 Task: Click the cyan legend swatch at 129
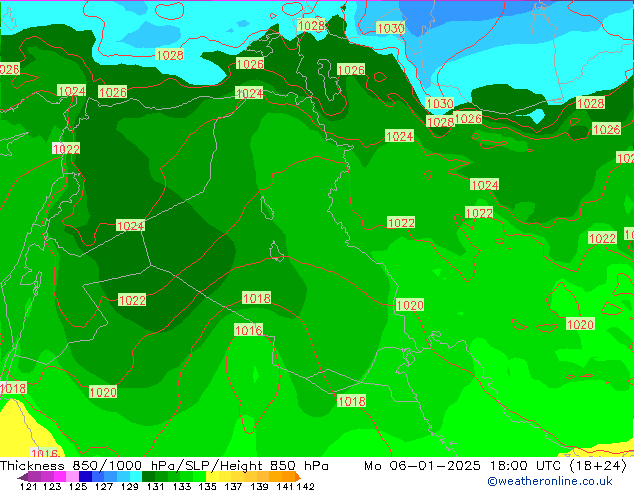136,476
